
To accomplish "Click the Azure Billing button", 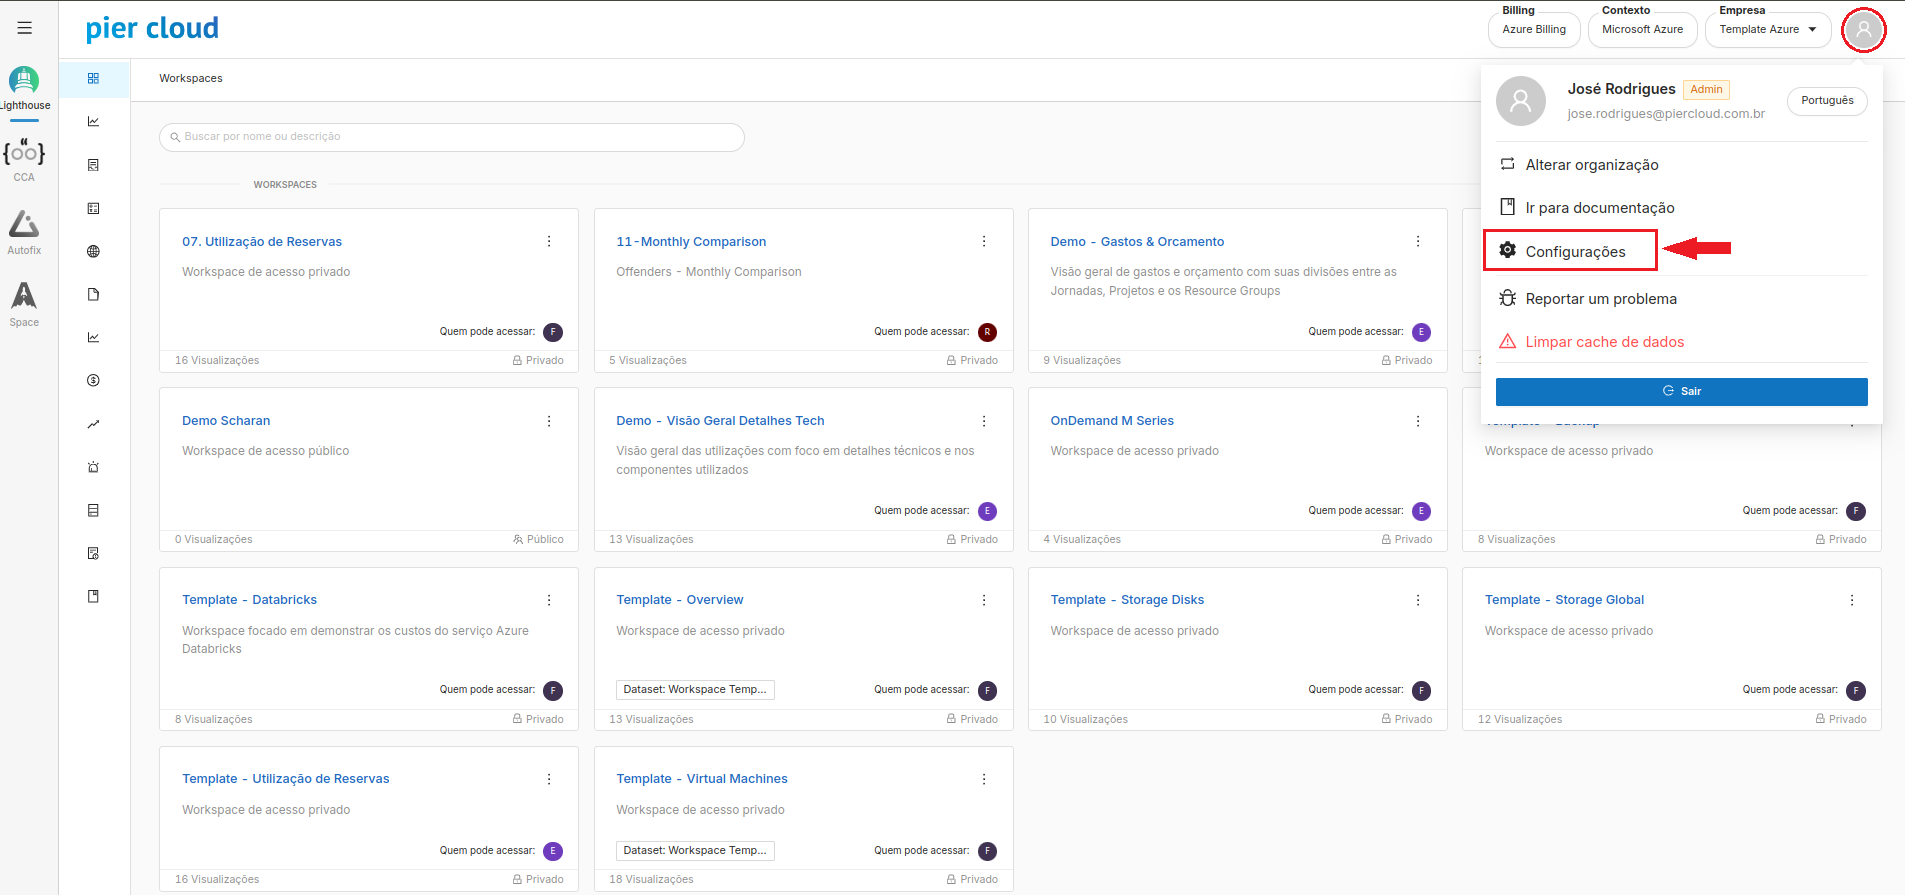I will click(1533, 30).
